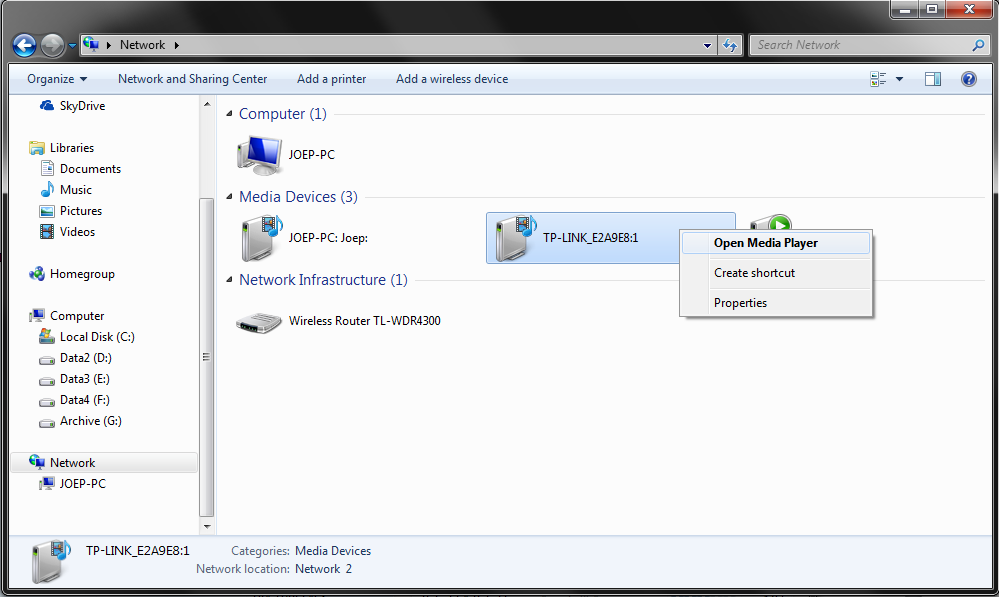
Task: Select the TP-LINK_E2A9E8:1 media device
Action: (583, 238)
